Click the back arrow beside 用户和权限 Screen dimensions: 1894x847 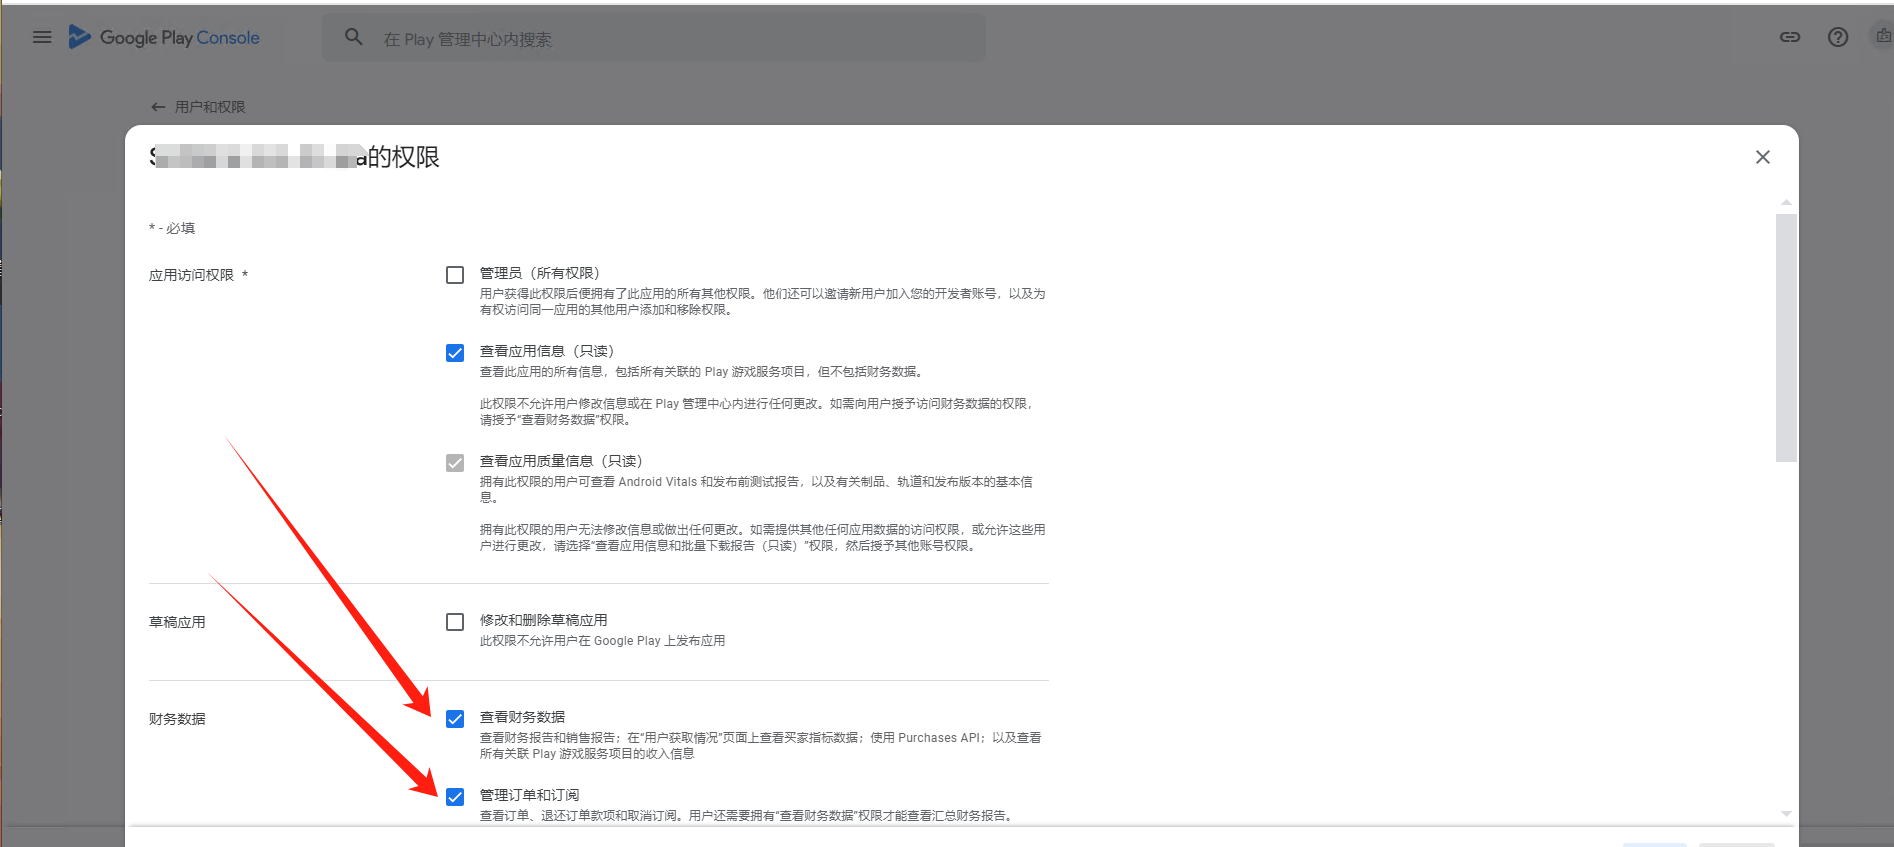(x=158, y=107)
